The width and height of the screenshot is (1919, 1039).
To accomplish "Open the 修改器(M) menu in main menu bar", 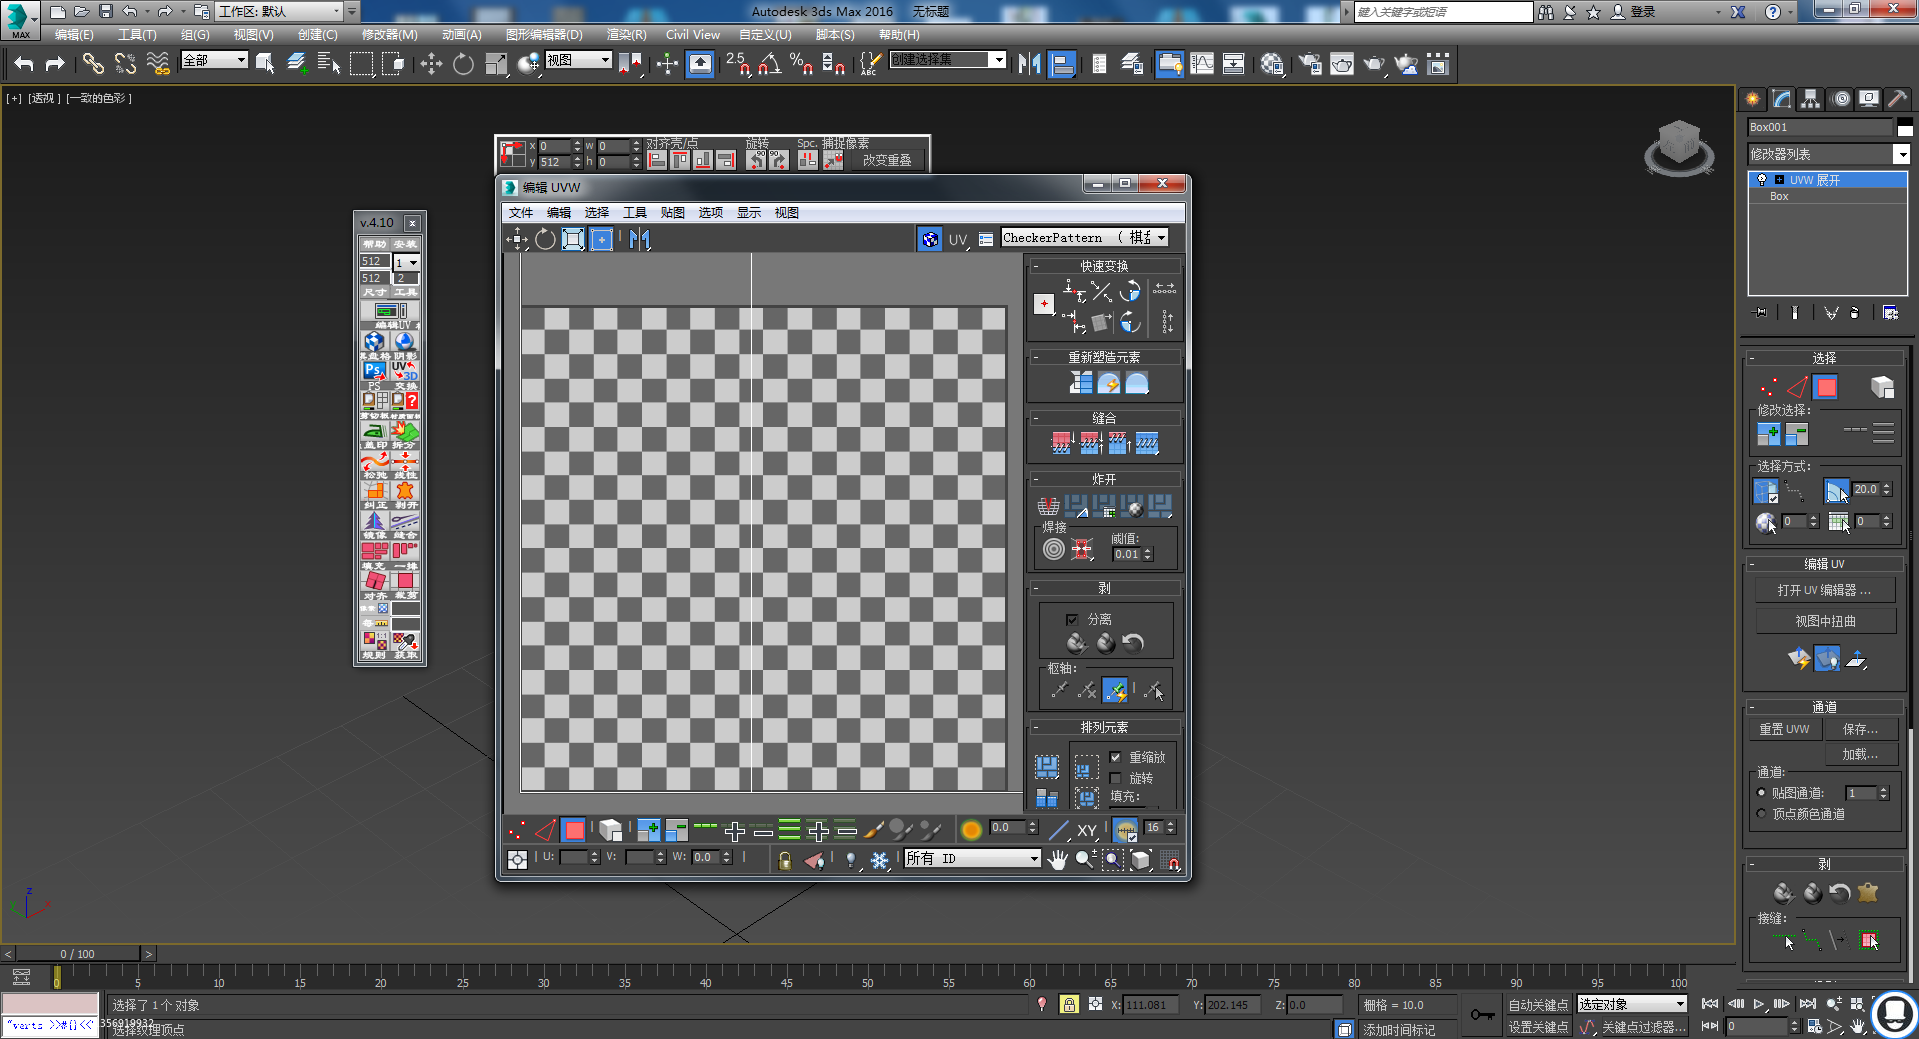I will click(x=389, y=34).
